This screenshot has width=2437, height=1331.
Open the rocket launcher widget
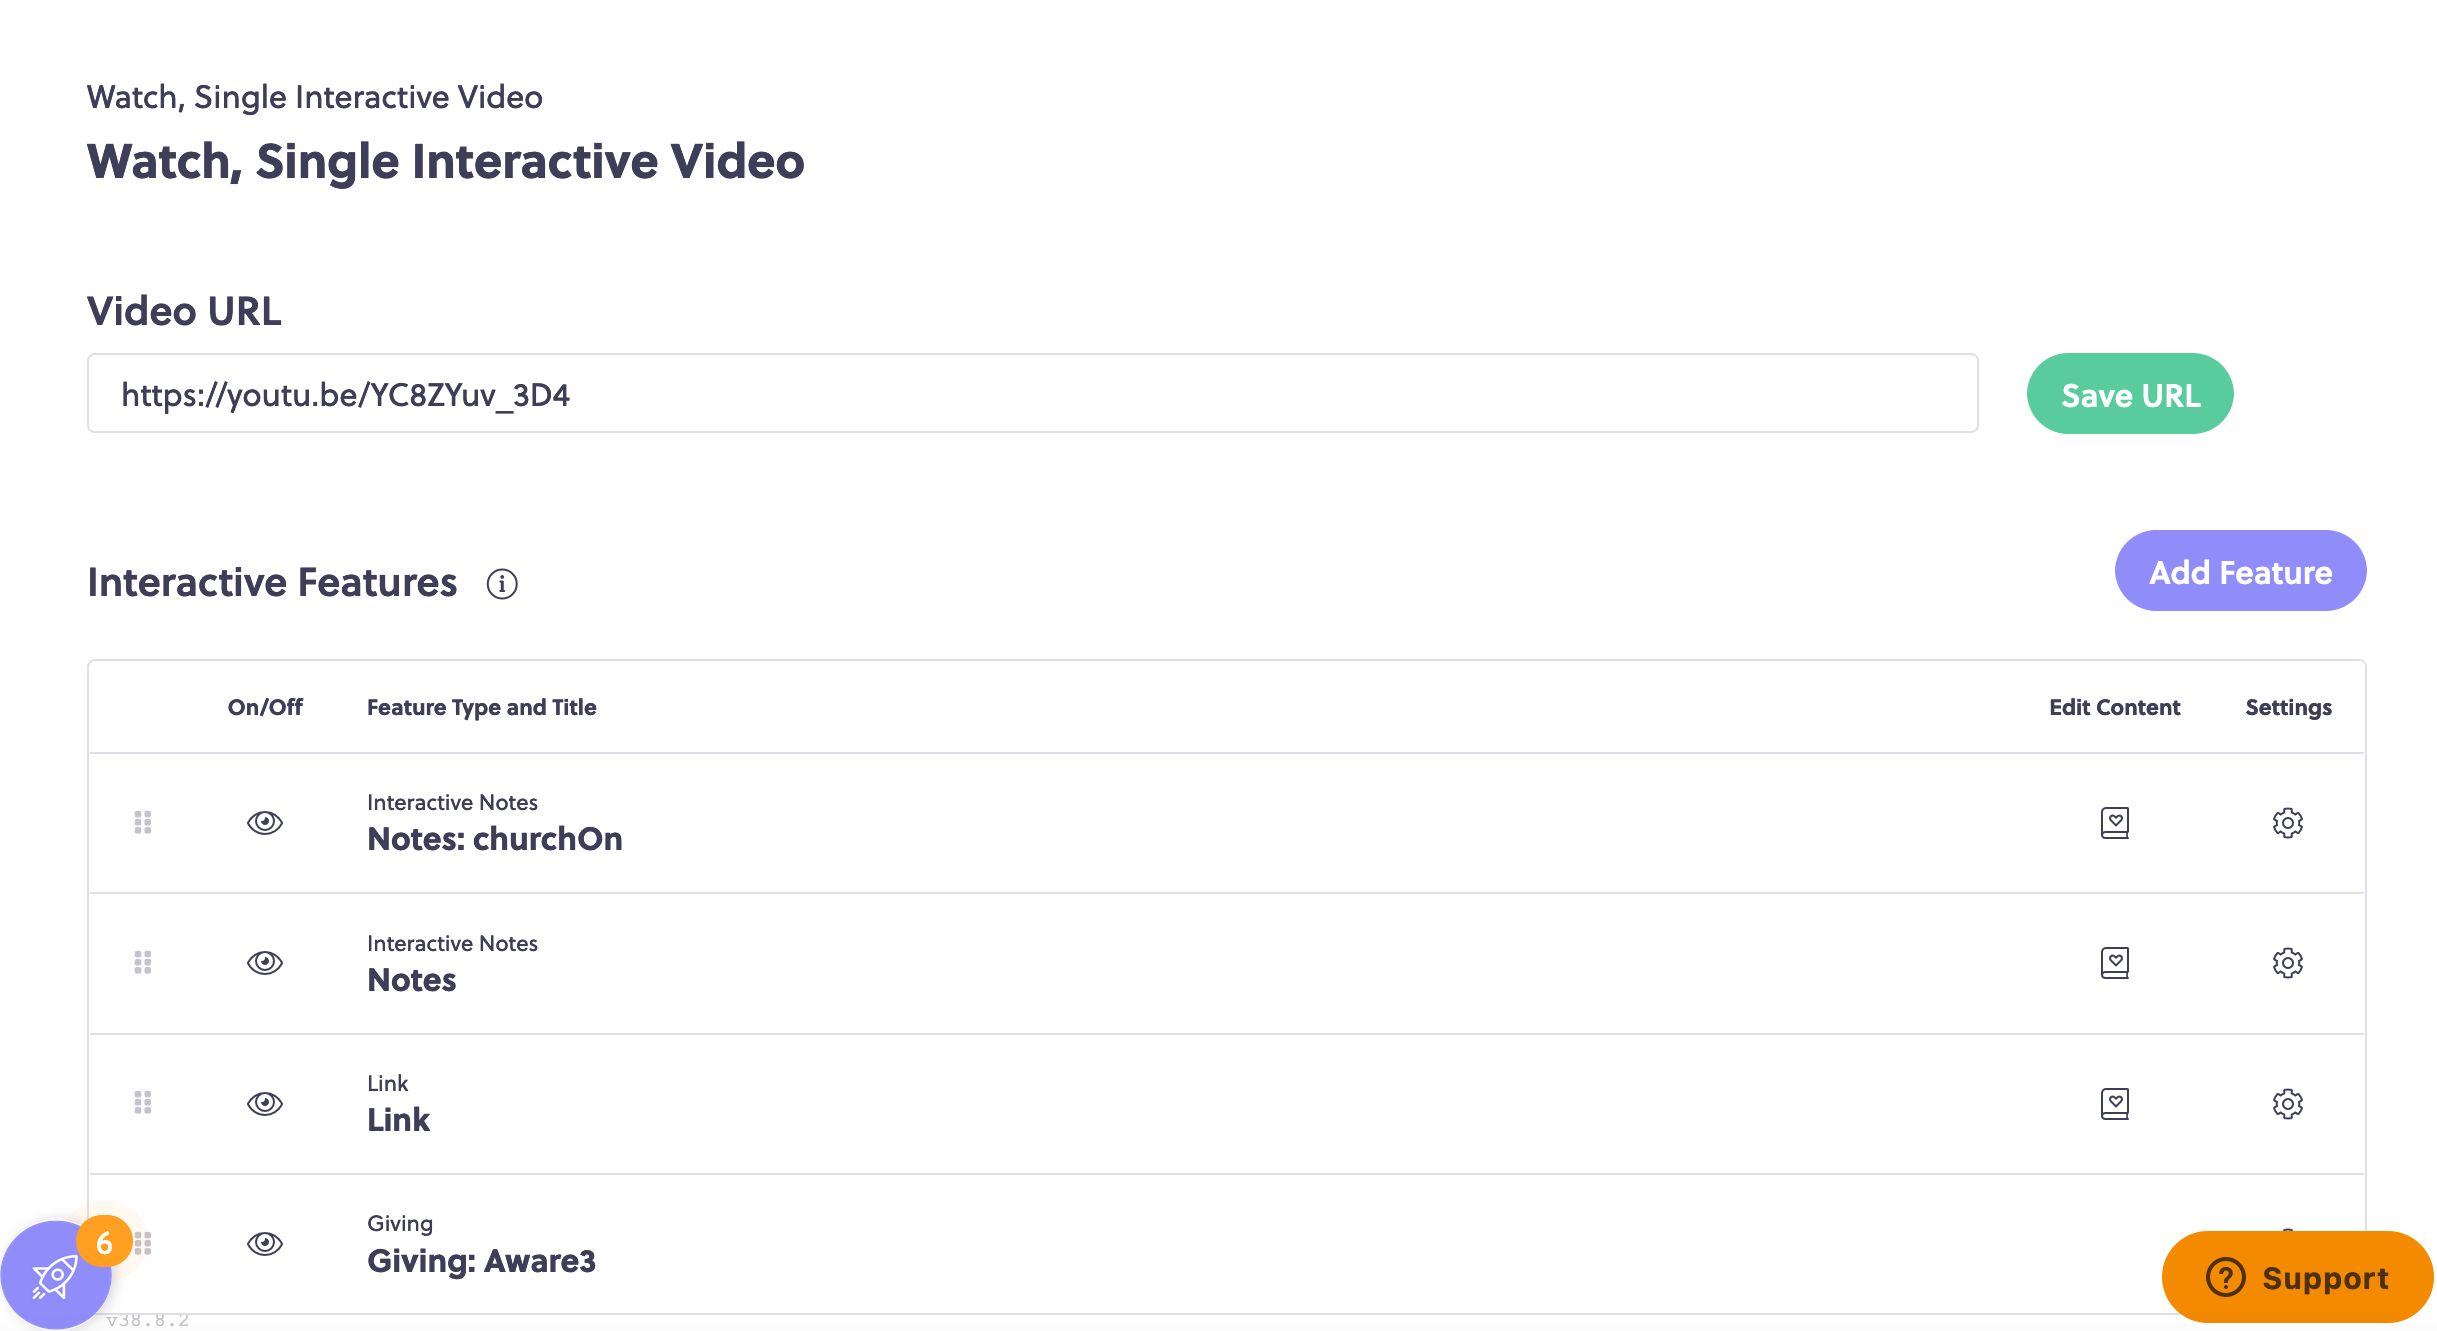(x=55, y=1275)
